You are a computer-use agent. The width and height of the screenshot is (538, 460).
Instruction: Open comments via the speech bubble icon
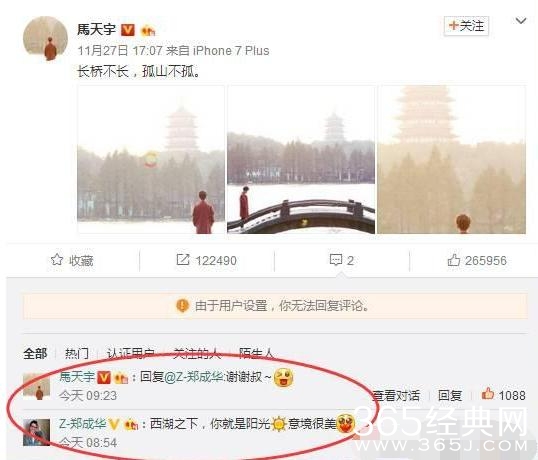[336, 260]
